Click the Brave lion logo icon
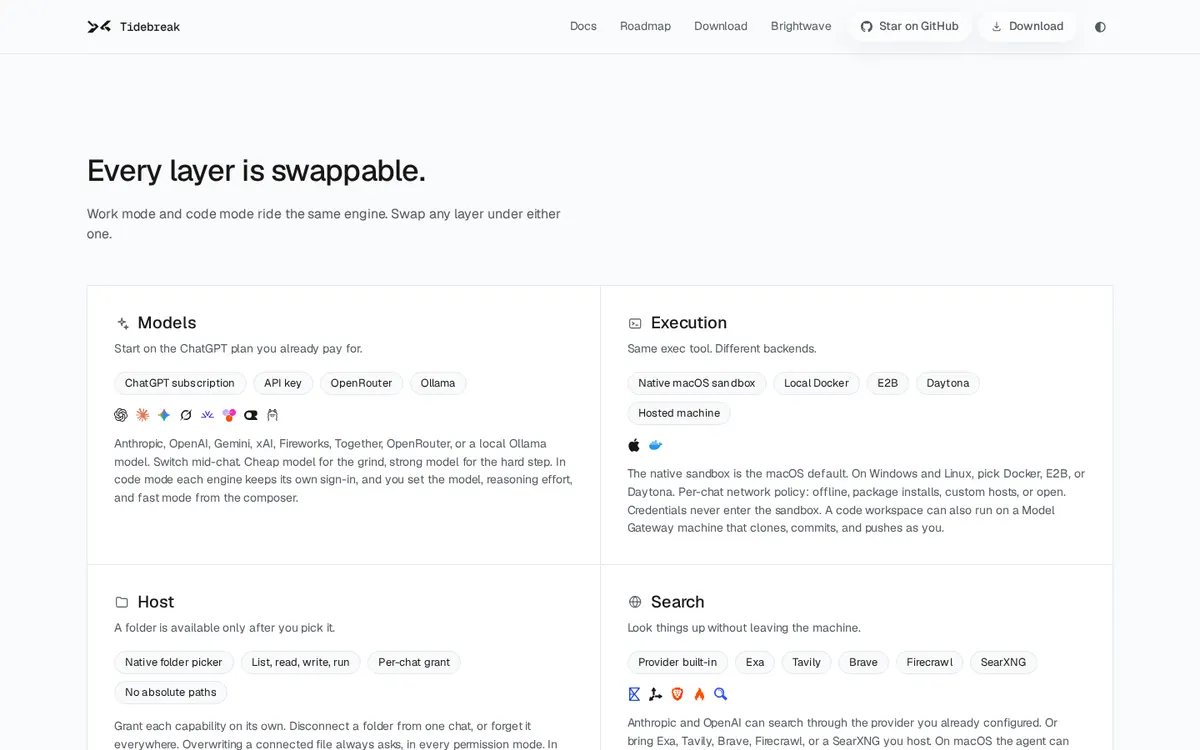This screenshot has height=750, width=1200. point(677,694)
